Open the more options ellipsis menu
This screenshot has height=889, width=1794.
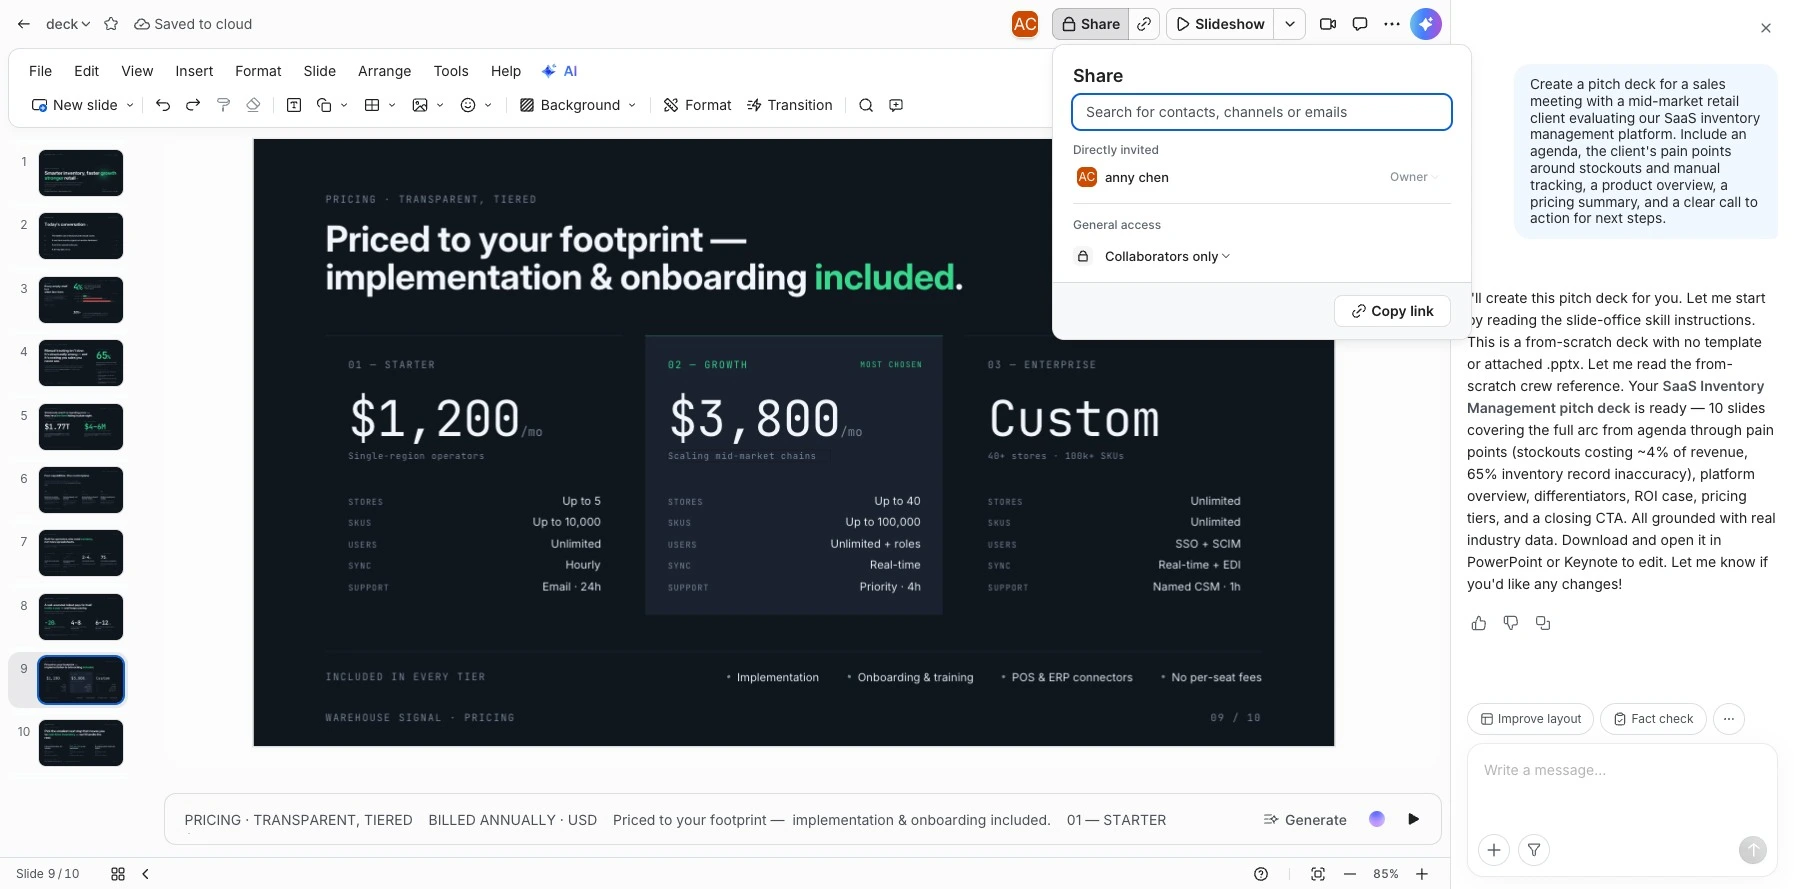coord(1392,24)
